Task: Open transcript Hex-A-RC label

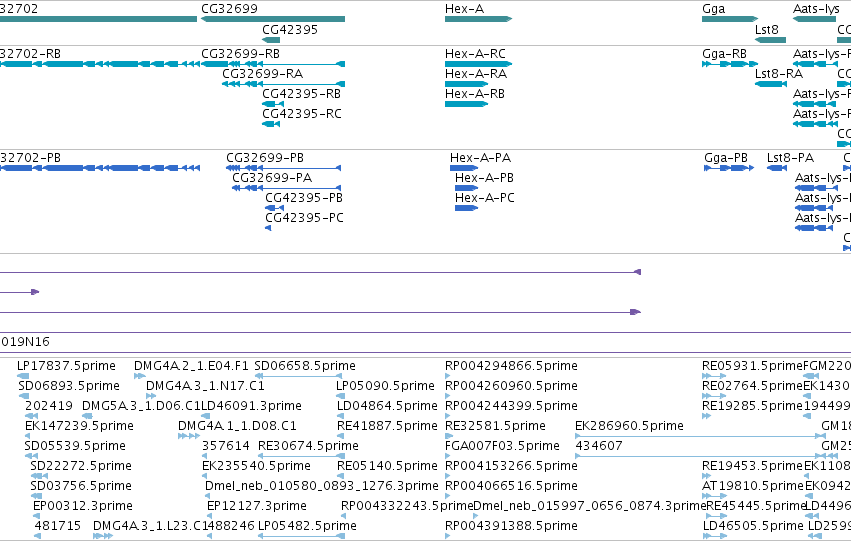Action: [475, 54]
